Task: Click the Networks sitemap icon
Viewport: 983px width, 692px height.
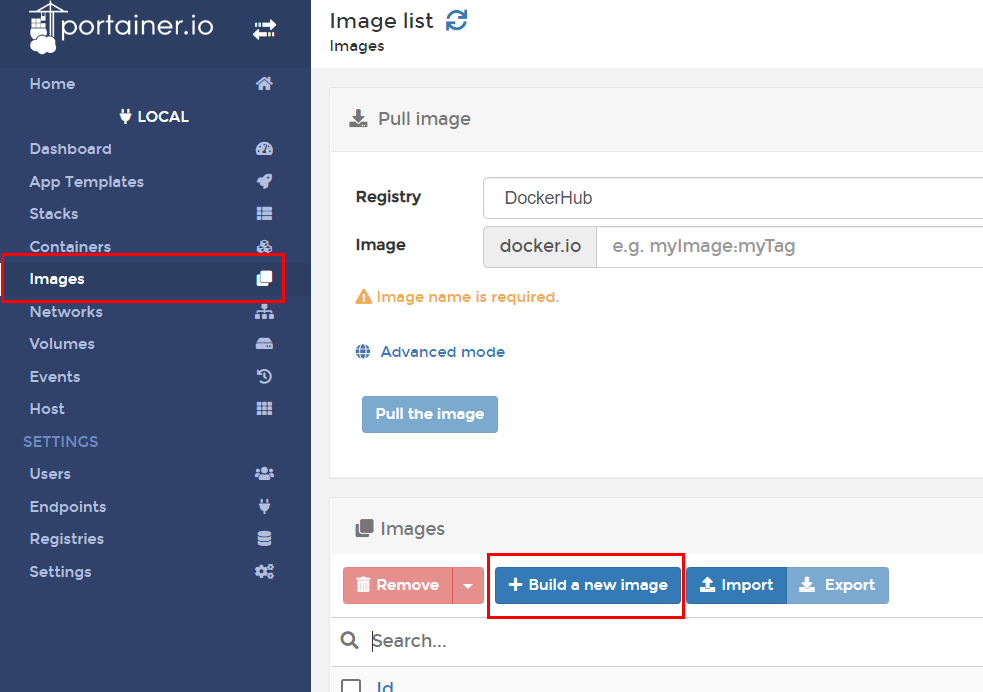Action: (264, 312)
